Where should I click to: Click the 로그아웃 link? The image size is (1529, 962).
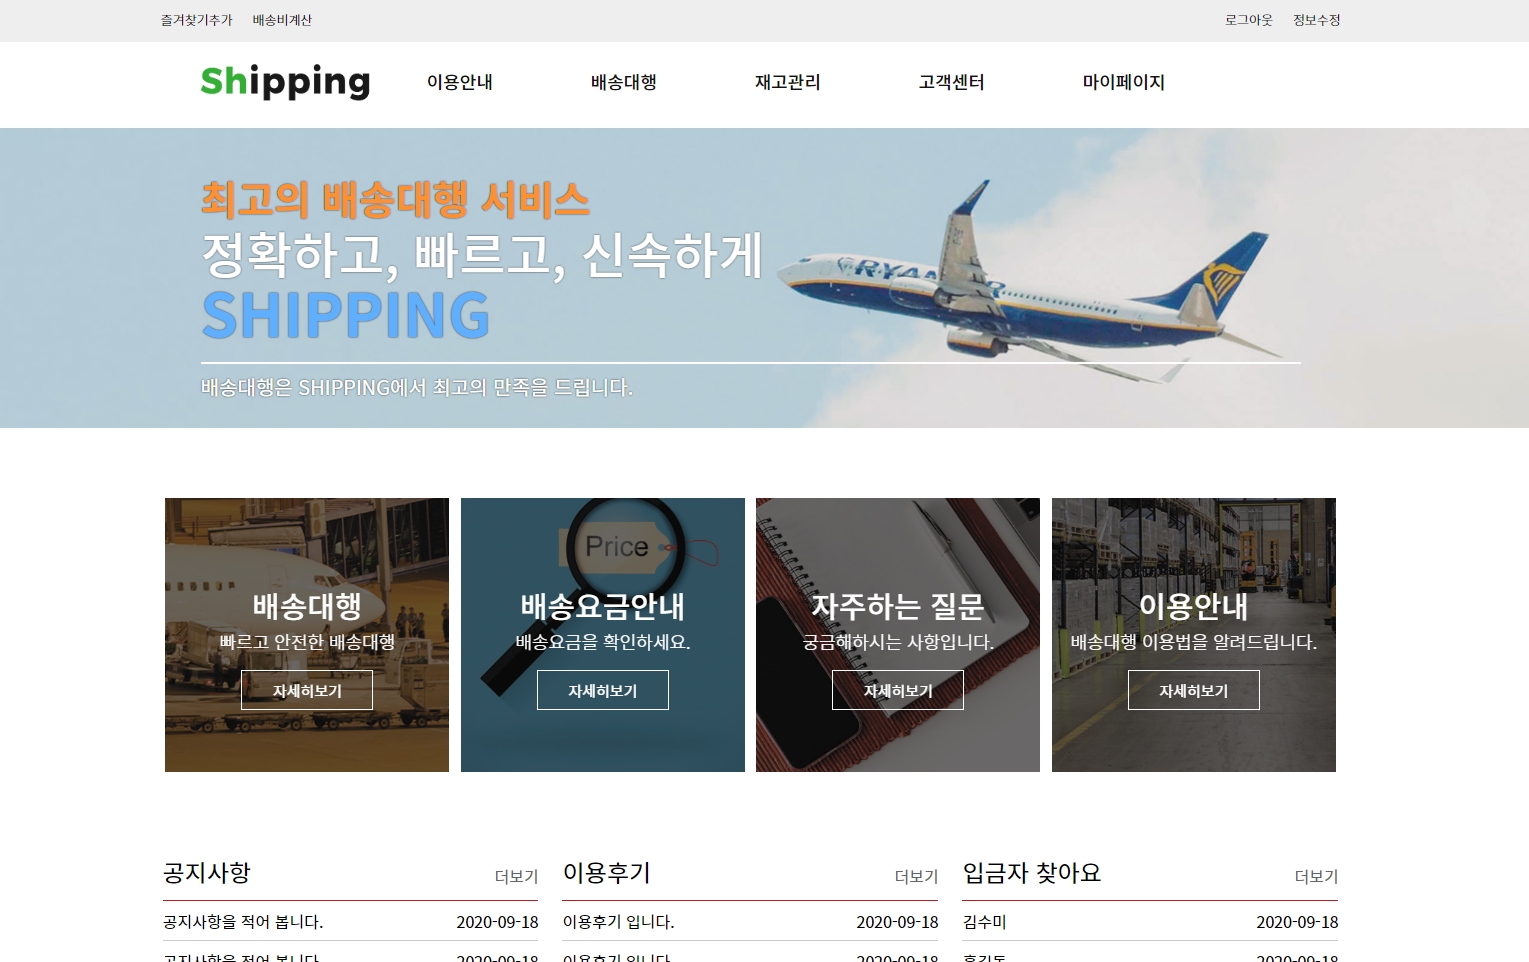(x=1249, y=20)
